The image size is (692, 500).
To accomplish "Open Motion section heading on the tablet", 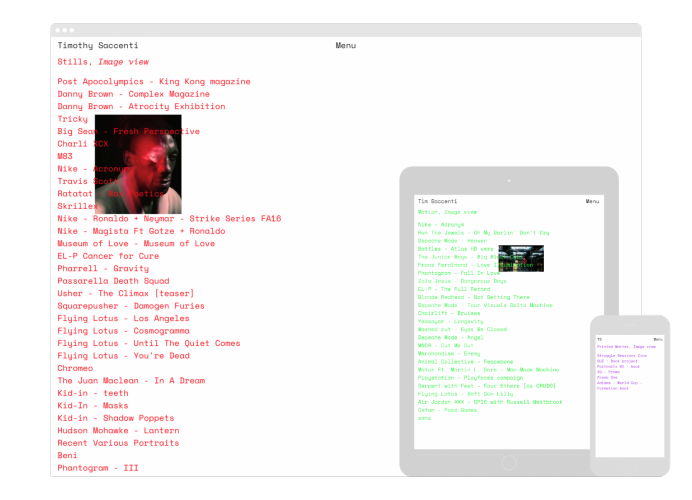I will [x=429, y=212].
